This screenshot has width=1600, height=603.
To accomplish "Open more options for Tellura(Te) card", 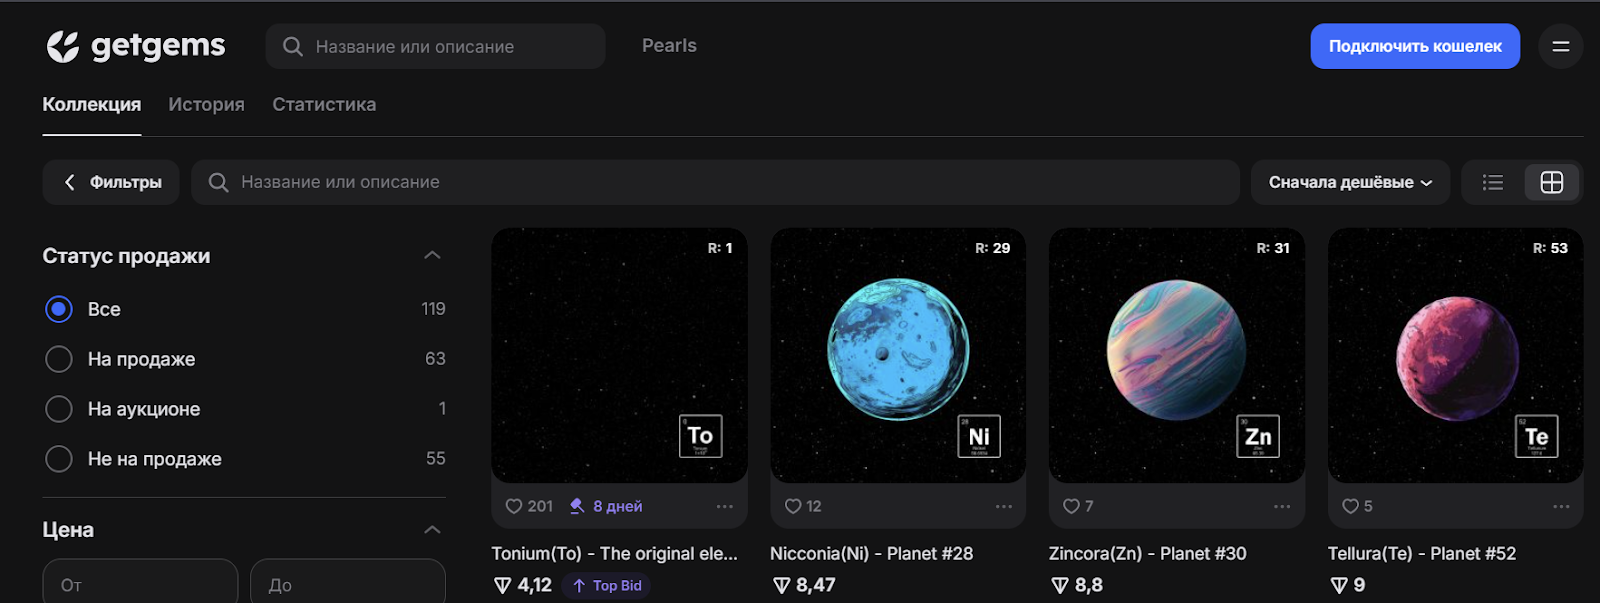I will coord(1561,506).
